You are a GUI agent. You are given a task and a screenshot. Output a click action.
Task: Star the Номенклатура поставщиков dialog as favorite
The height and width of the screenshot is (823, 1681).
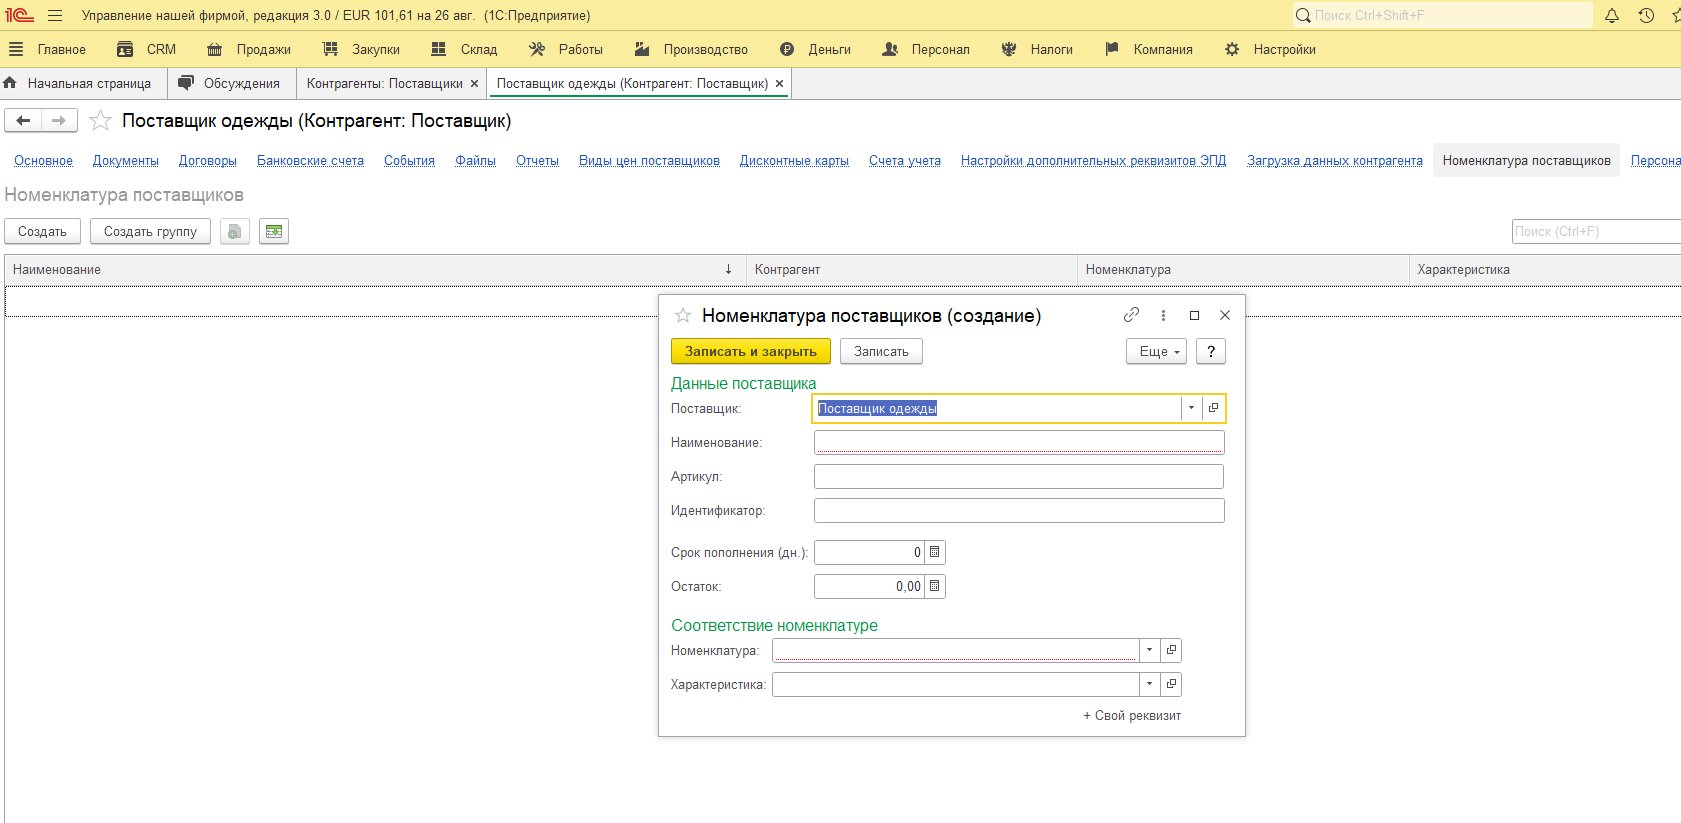point(683,316)
